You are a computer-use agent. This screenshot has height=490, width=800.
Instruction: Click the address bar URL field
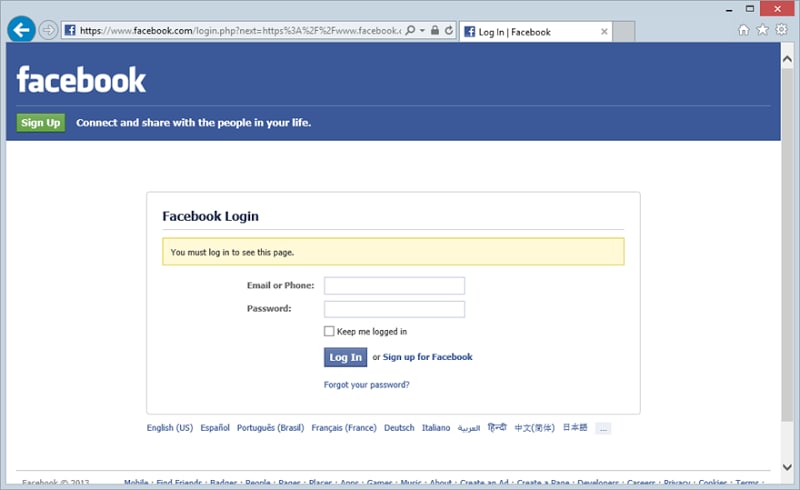pos(240,31)
